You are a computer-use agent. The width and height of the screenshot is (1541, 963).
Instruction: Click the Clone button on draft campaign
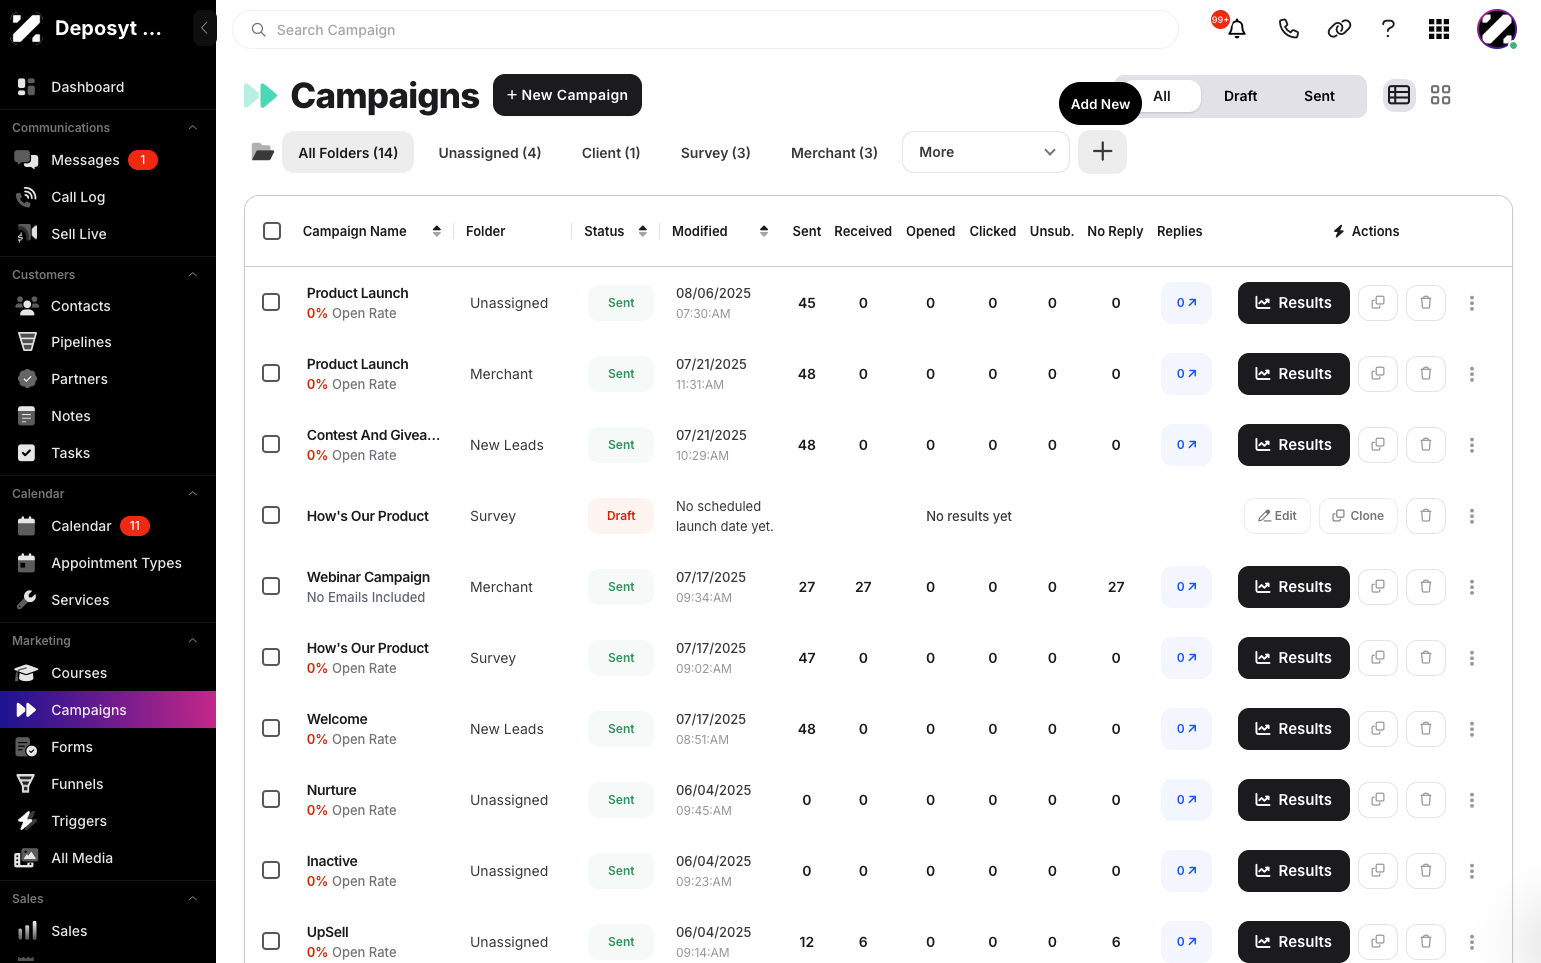click(1358, 516)
